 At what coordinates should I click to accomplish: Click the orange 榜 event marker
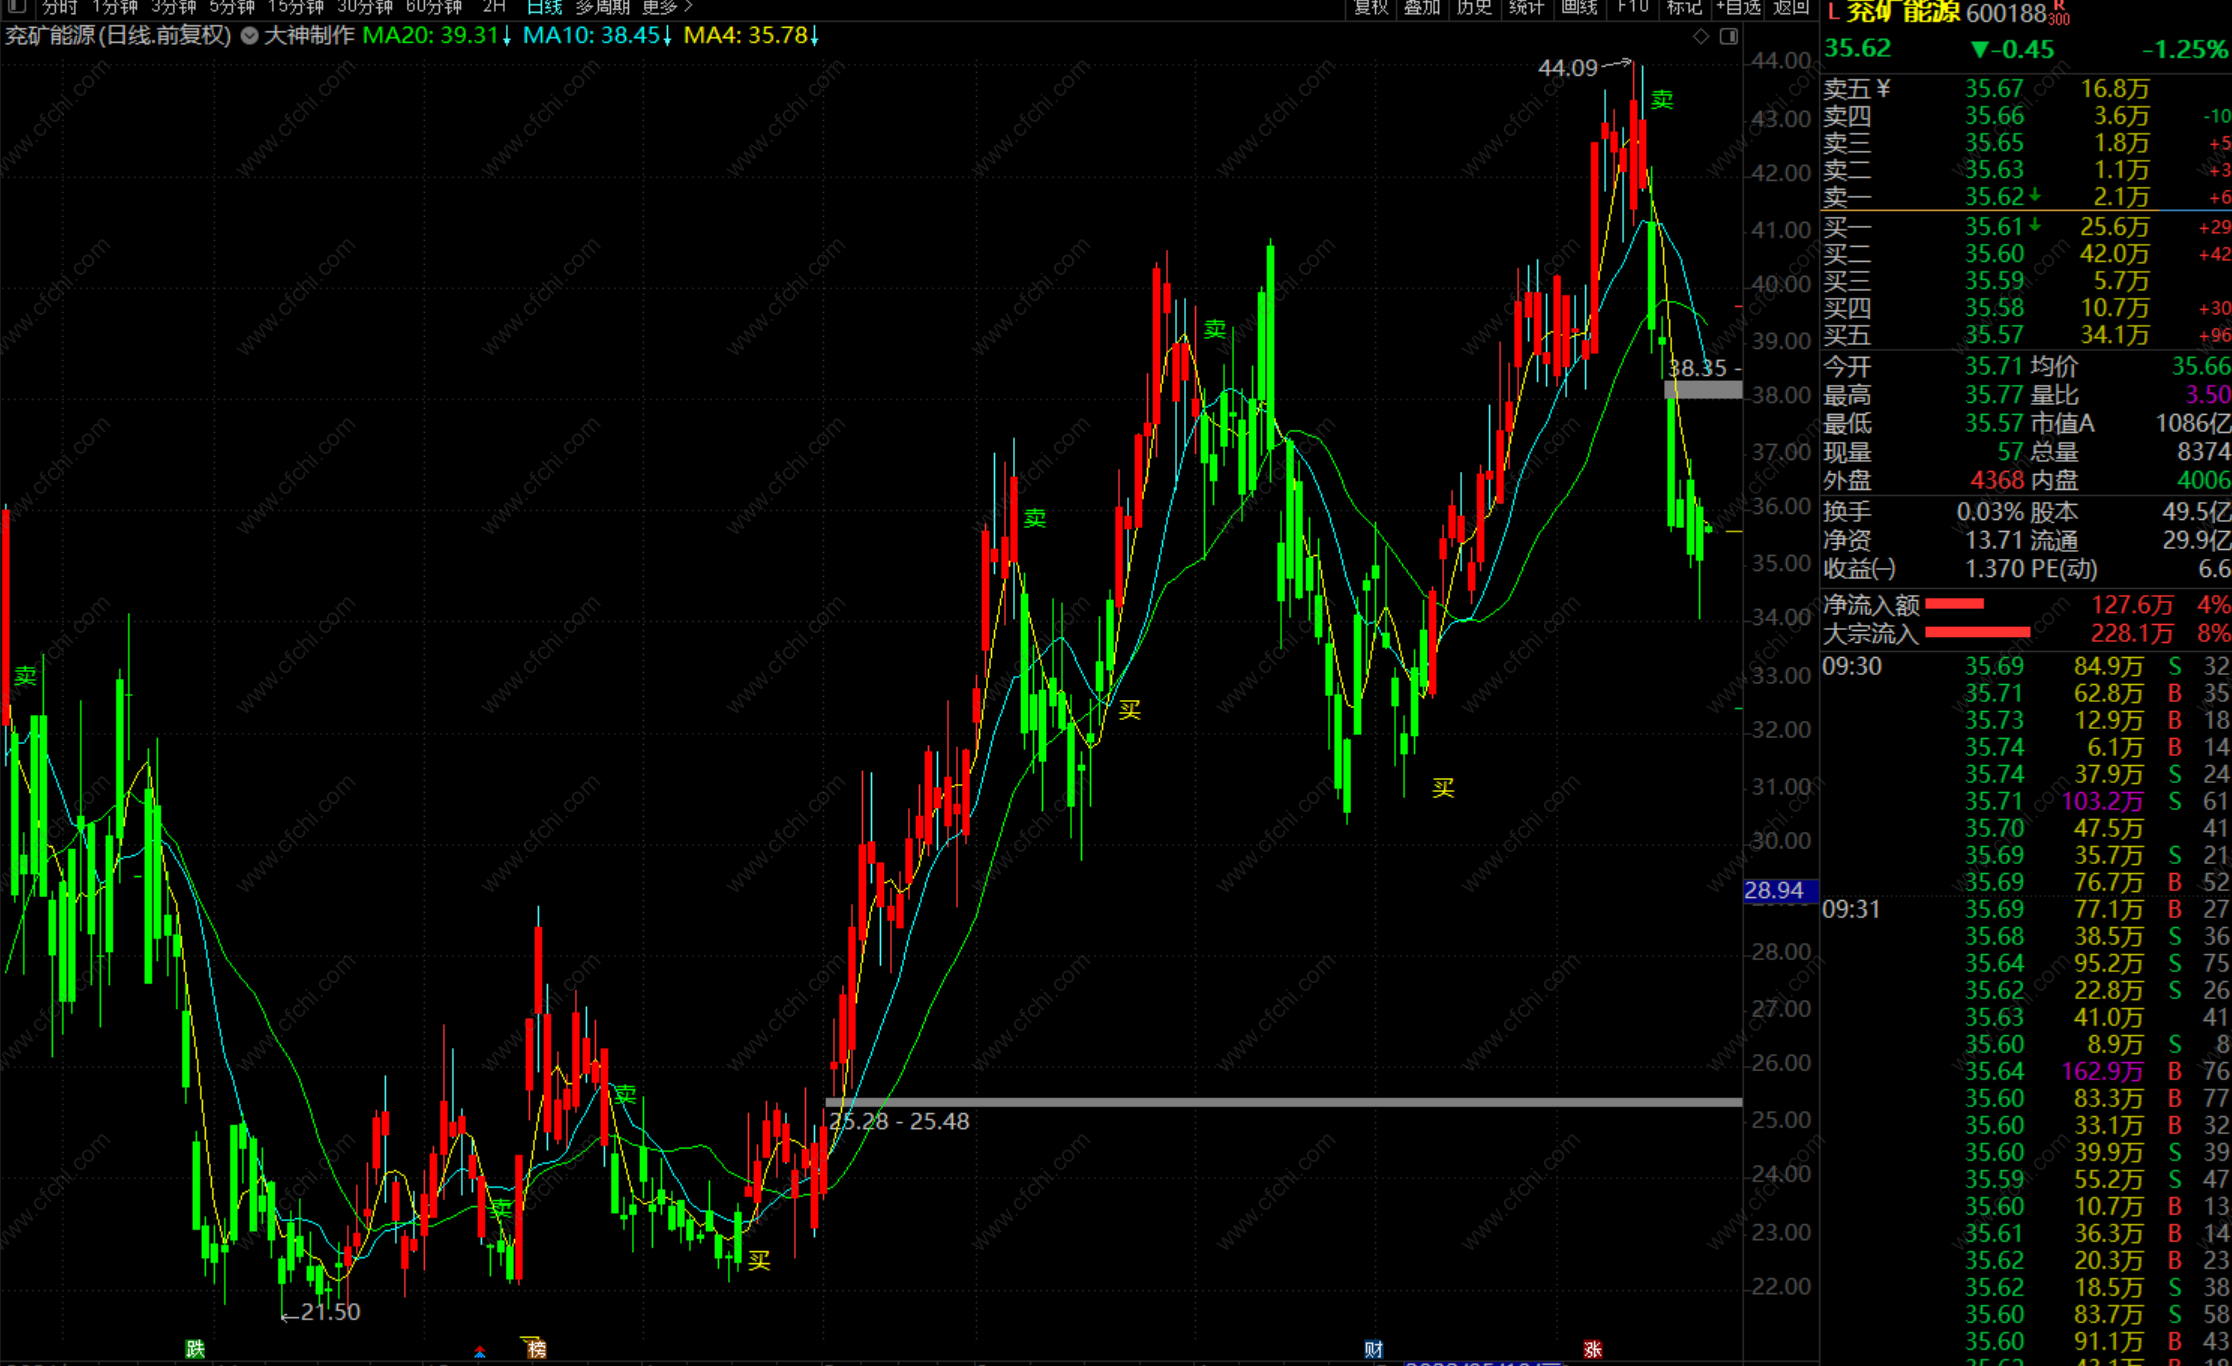pyautogui.click(x=536, y=1349)
